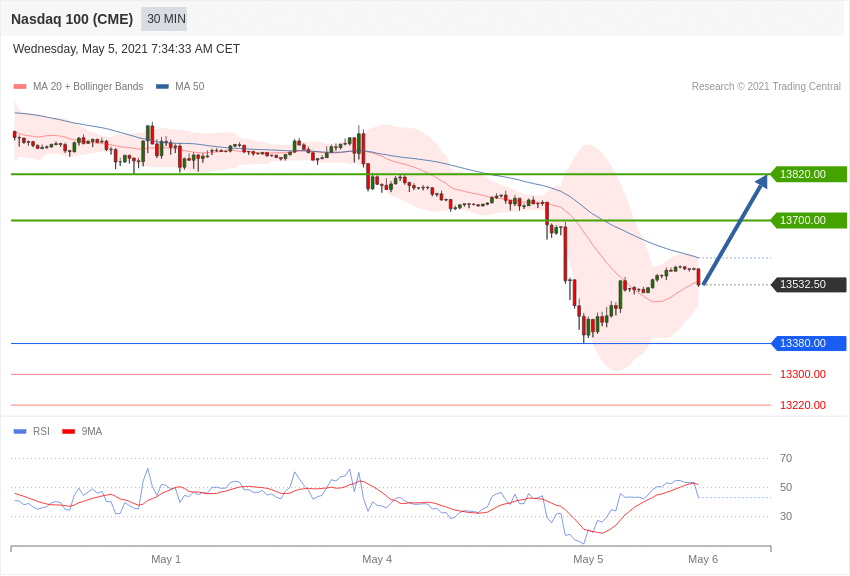The width and height of the screenshot is (850, 576).
Task: Click the May 6 date axis label
Action: click(703, 559)
